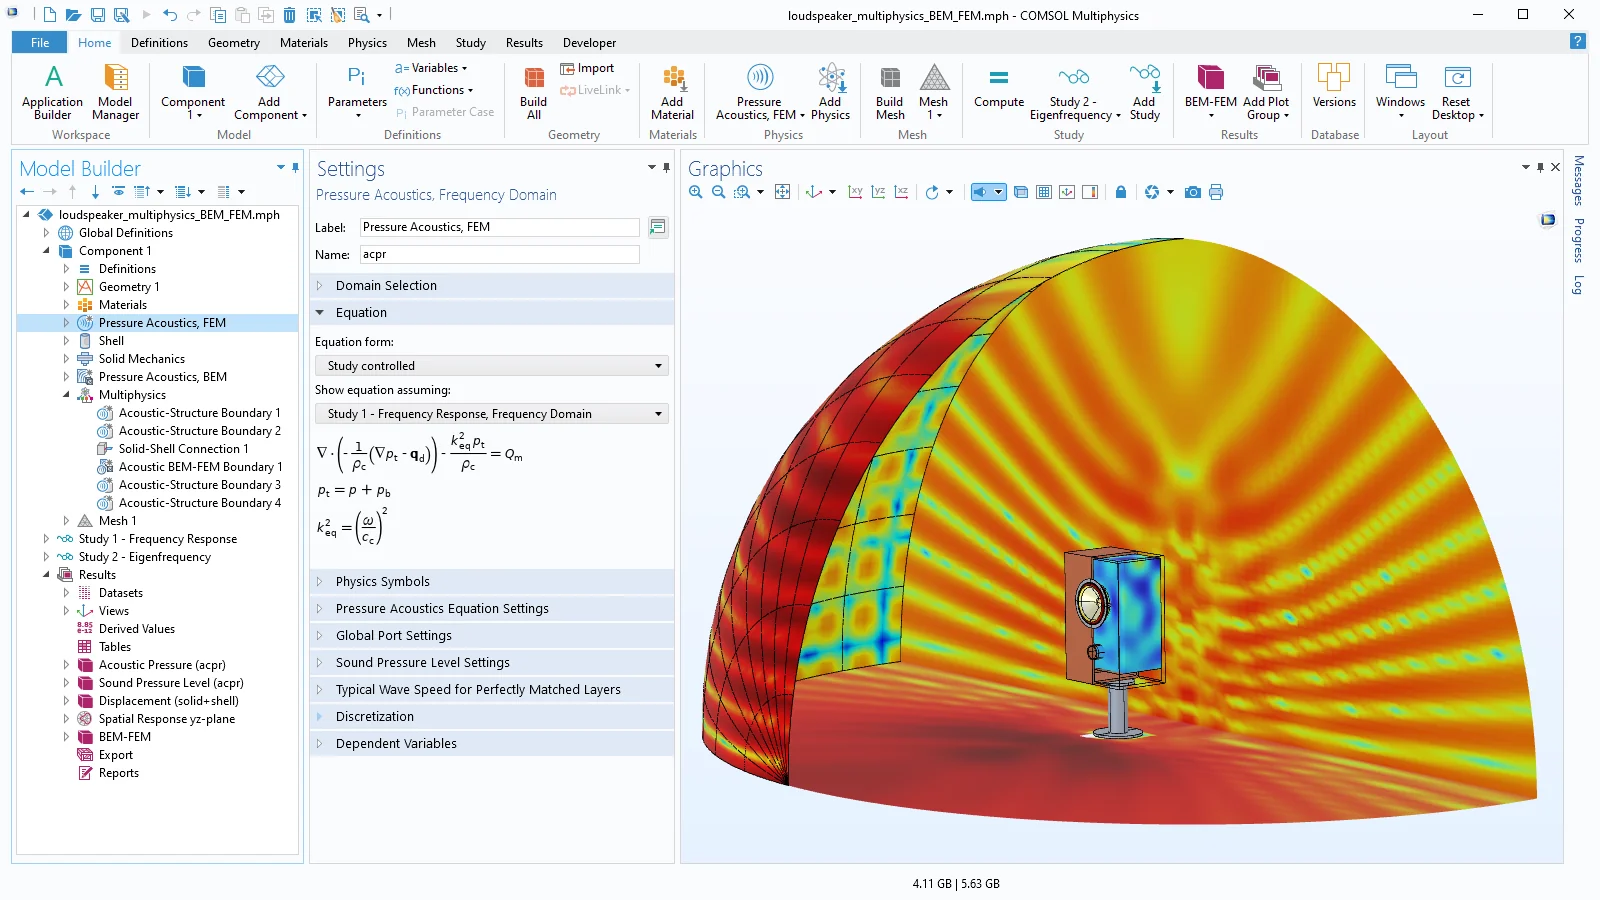This screenshot has width=1600, height=900.
Task: Toggle the view lock padlock icon
Action: point(1121,192)
